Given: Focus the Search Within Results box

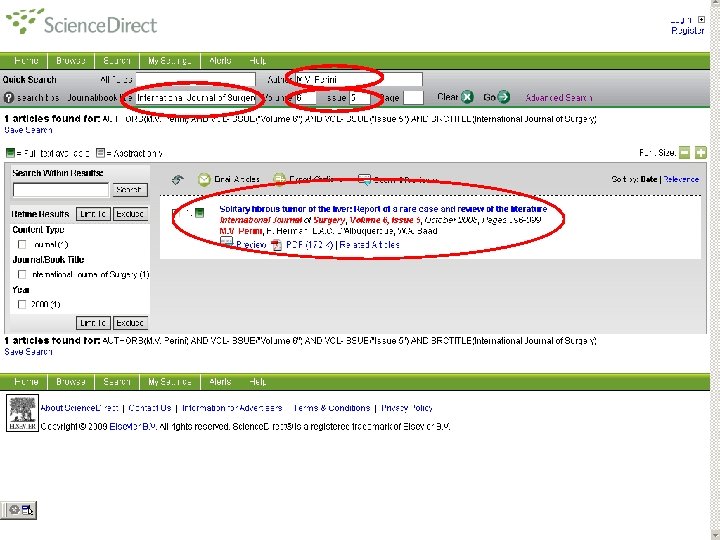Looking at the screenshot, I should click(61, 190).
